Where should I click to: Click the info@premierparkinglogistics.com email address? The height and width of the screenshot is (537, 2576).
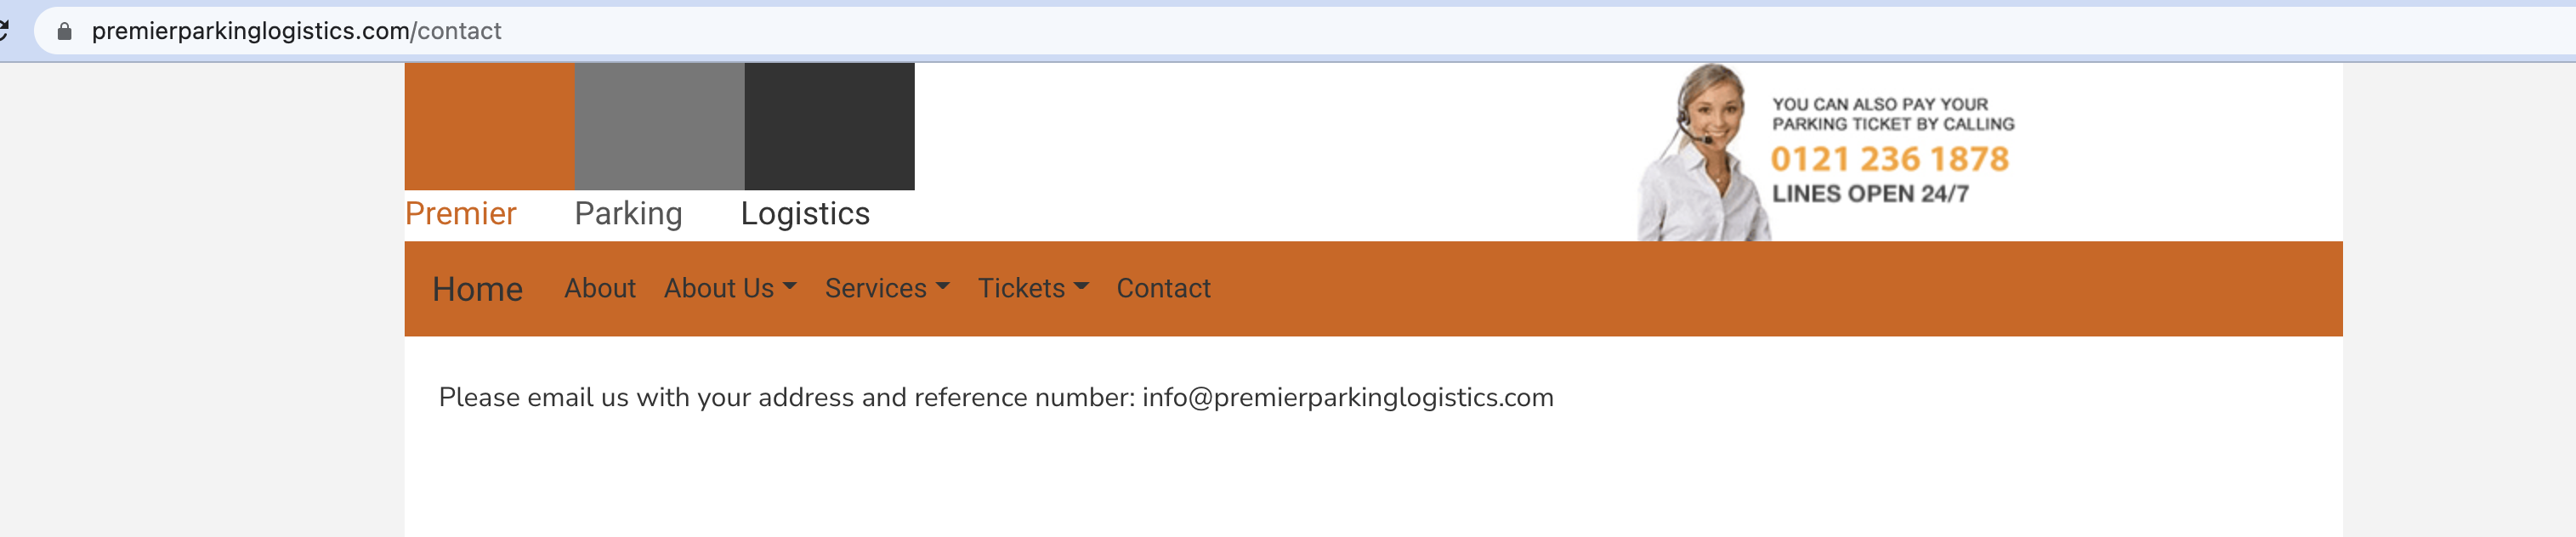click(1347, 397)
